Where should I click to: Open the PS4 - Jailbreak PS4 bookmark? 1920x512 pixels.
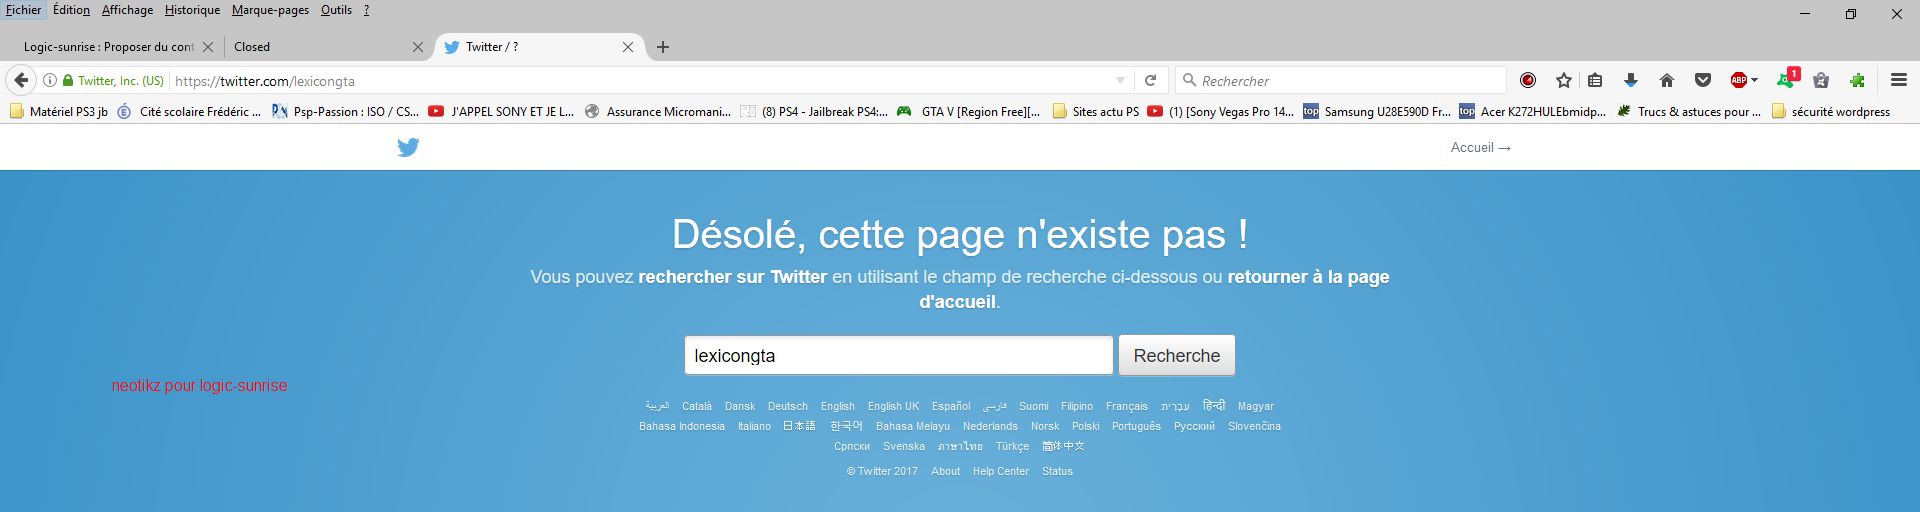[x=815, y=112]
